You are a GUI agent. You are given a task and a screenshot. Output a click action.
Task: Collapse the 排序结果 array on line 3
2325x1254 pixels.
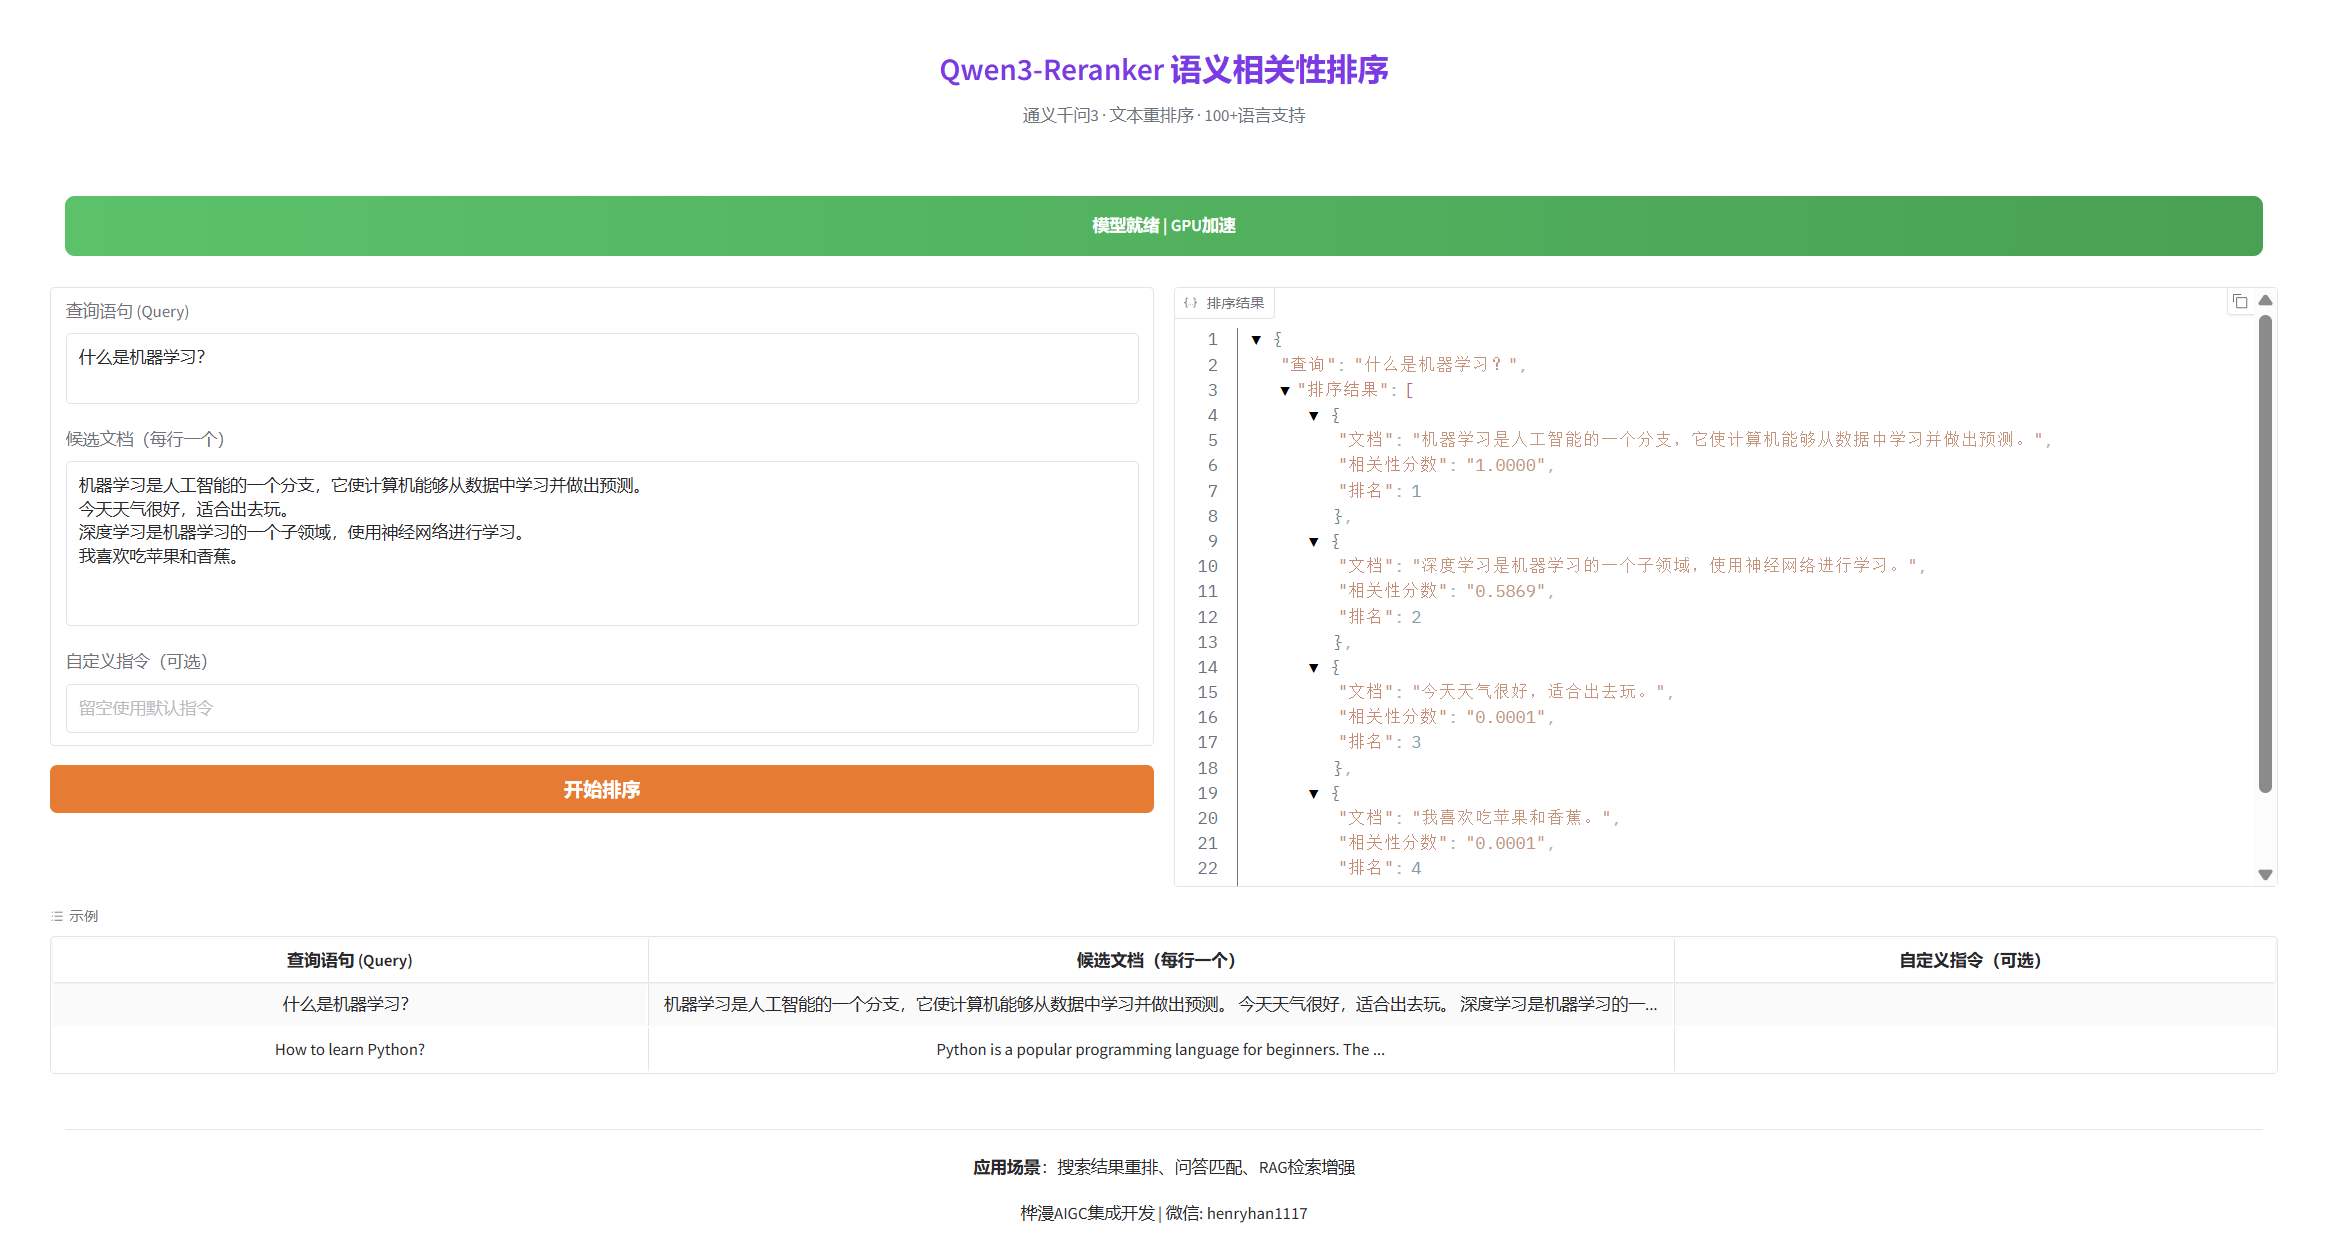coord(1285,390)
